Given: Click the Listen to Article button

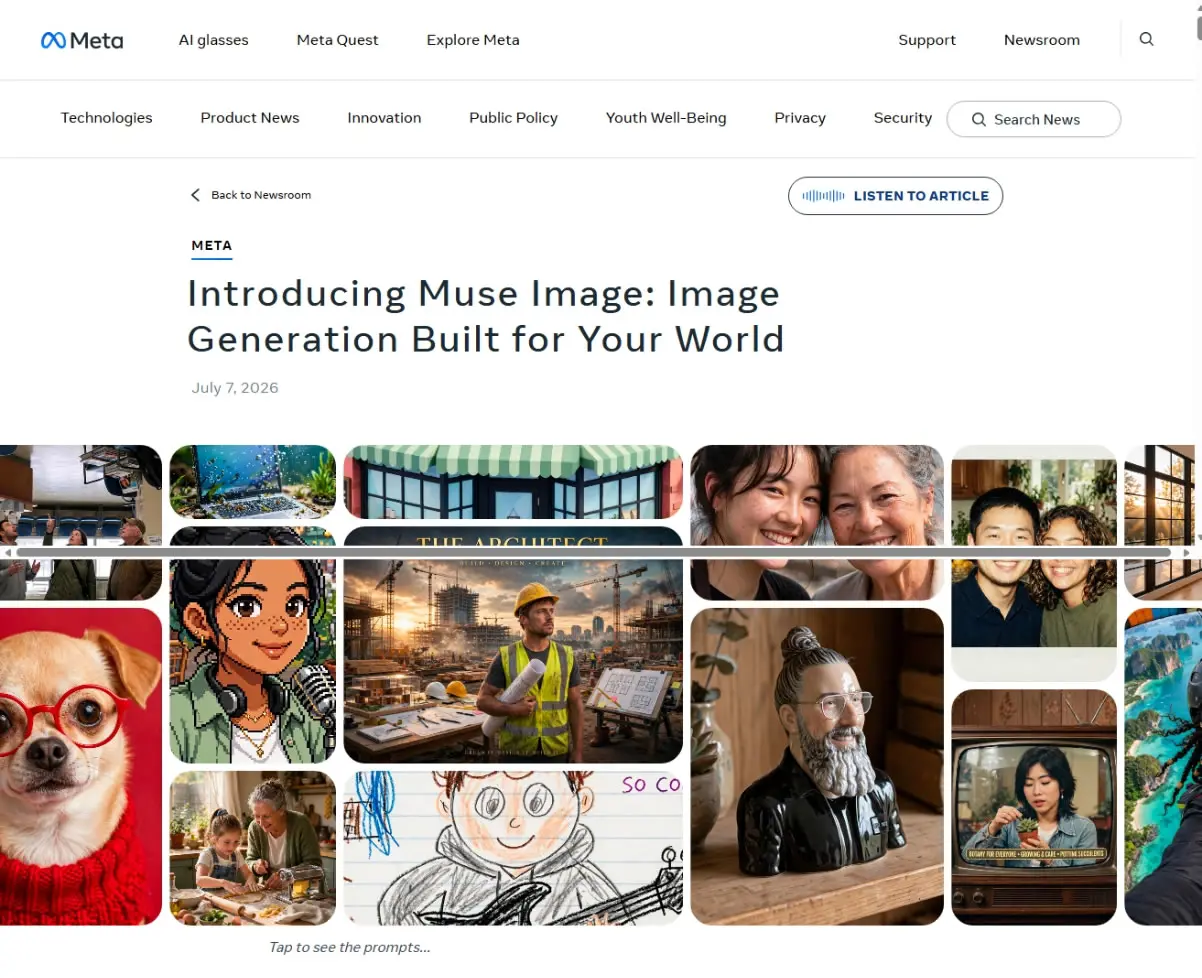Looking at the screenshot, I should 896,196.
